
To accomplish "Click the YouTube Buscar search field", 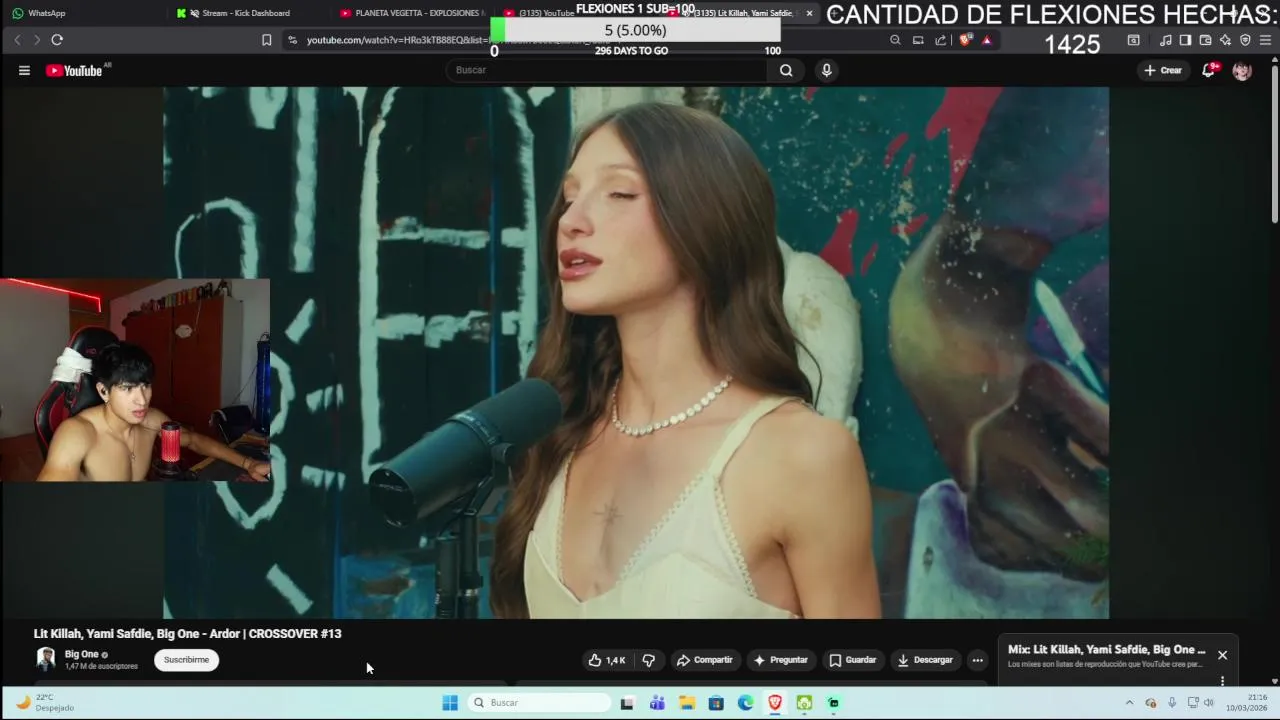I will point(607,70).
